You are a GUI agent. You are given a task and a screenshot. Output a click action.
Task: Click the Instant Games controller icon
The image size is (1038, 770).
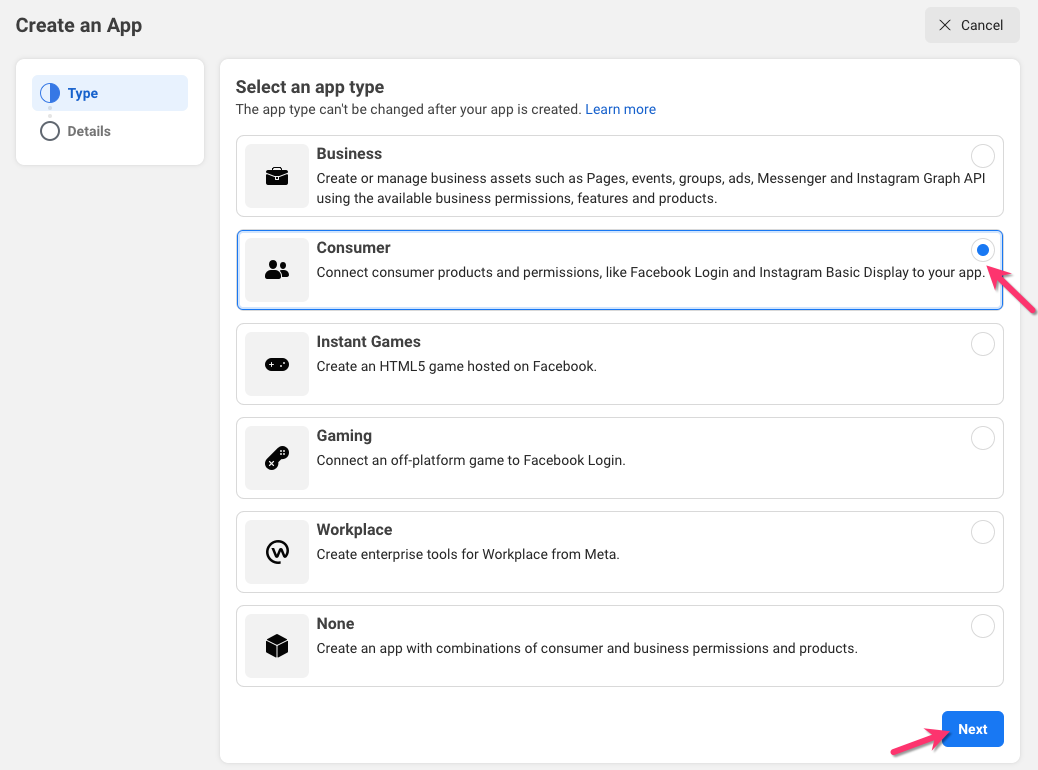tap(277, 364)
